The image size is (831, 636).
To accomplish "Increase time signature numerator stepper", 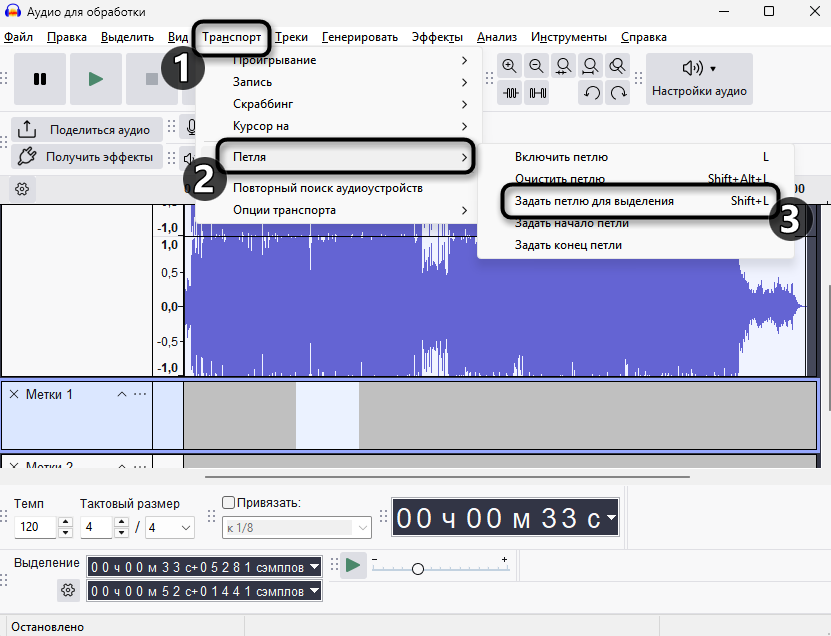I will [x=121, y=522].
